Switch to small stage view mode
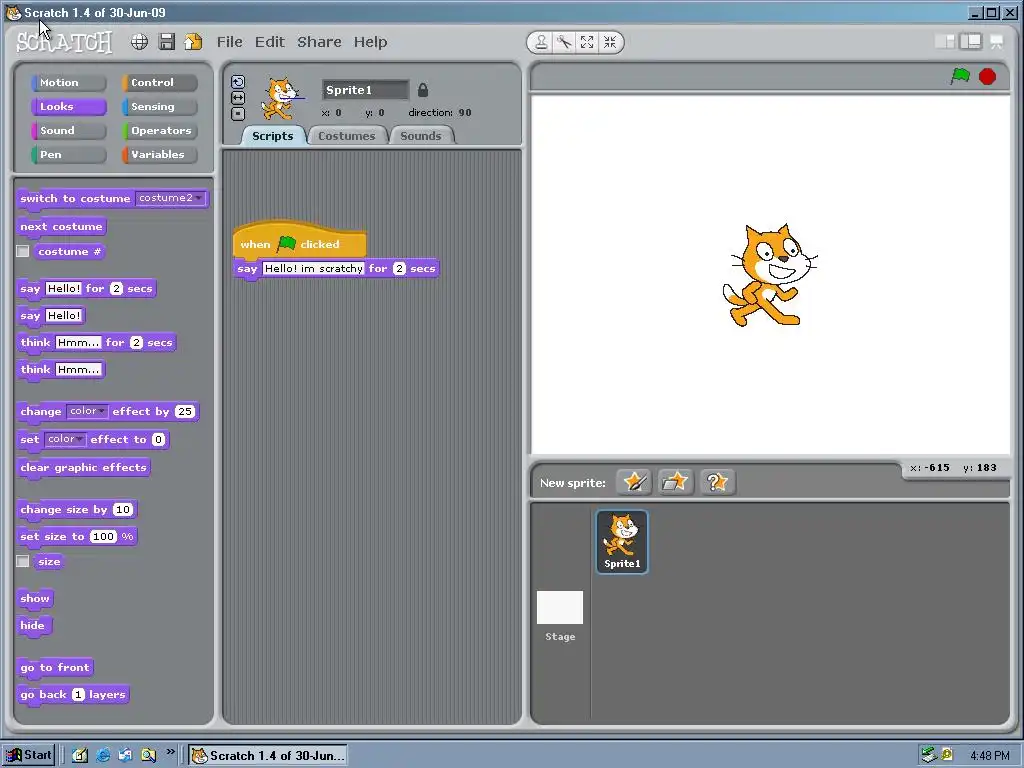1024x768 pixels. [945, 42]
